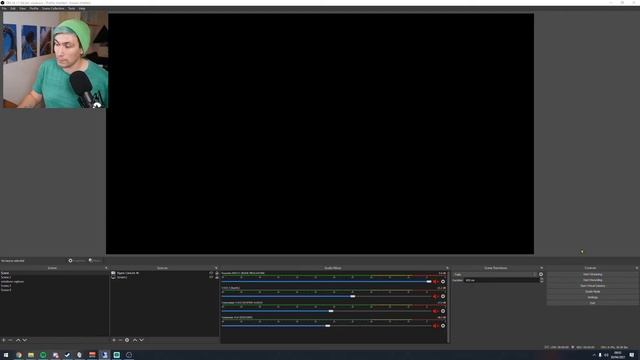640x360 pixels.
Task: Move the selected scene up
Action: click(18, 340)
